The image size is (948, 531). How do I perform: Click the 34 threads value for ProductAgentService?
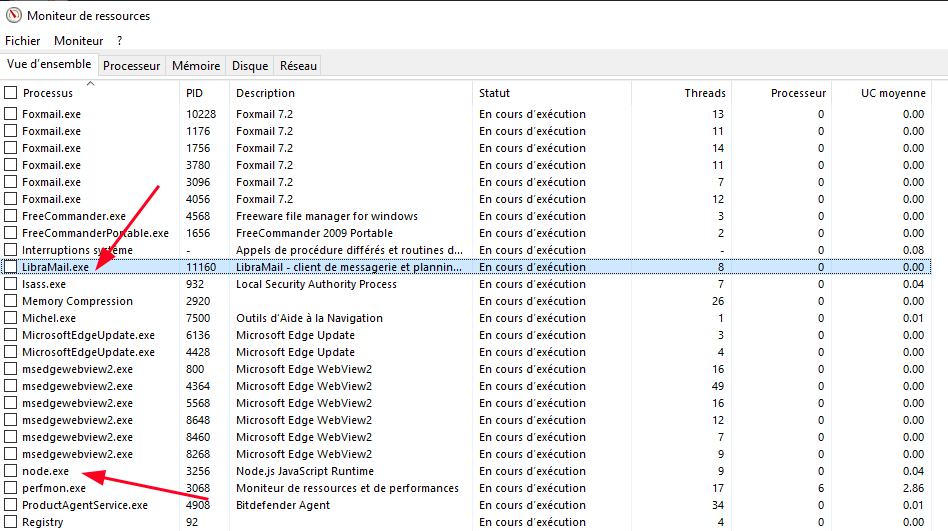[x=718, y=505]
